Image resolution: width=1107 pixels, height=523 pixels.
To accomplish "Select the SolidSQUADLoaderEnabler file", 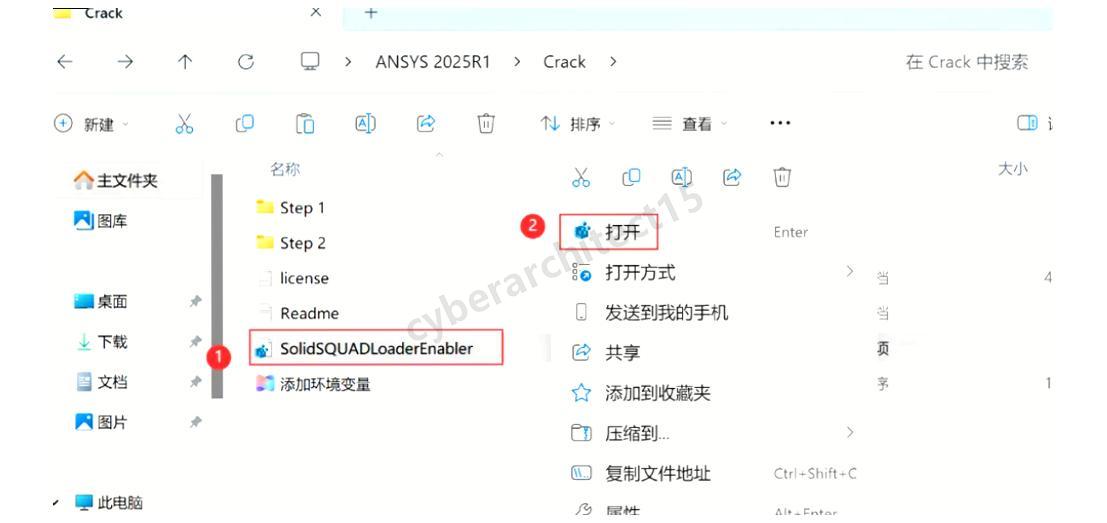I will 376,348.
